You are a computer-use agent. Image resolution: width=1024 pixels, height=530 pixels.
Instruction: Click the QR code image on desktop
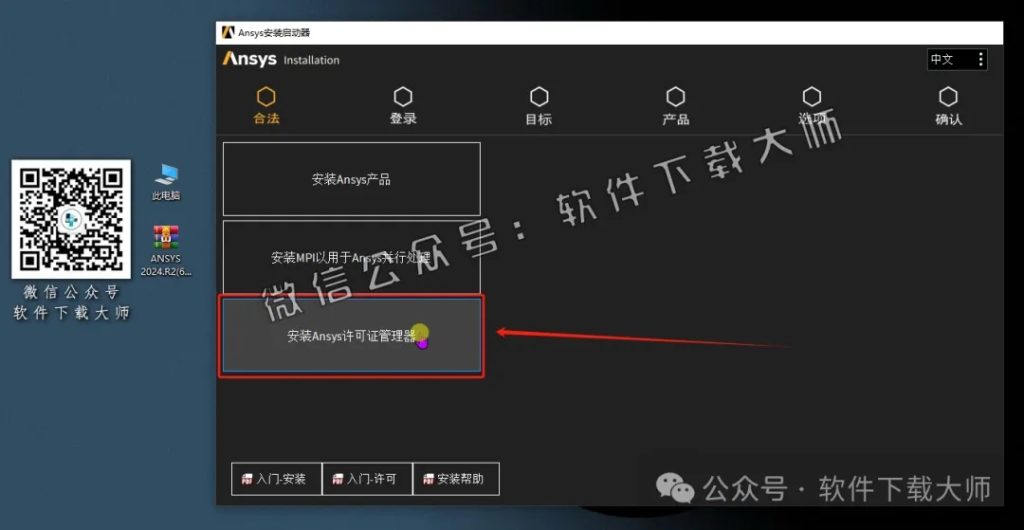(x=71, y=219)
